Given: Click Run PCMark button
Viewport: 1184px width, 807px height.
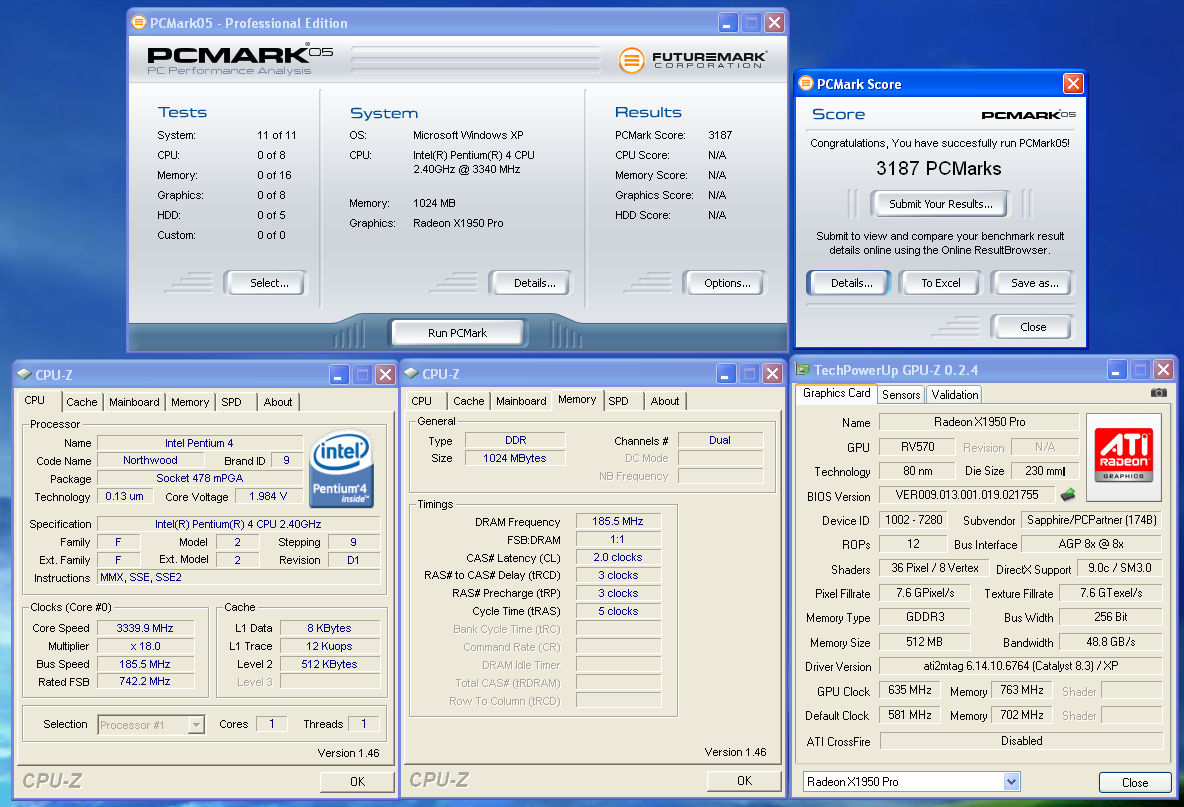Looking at the screenshot, I should pyautogui.click(x=458, y=333).
